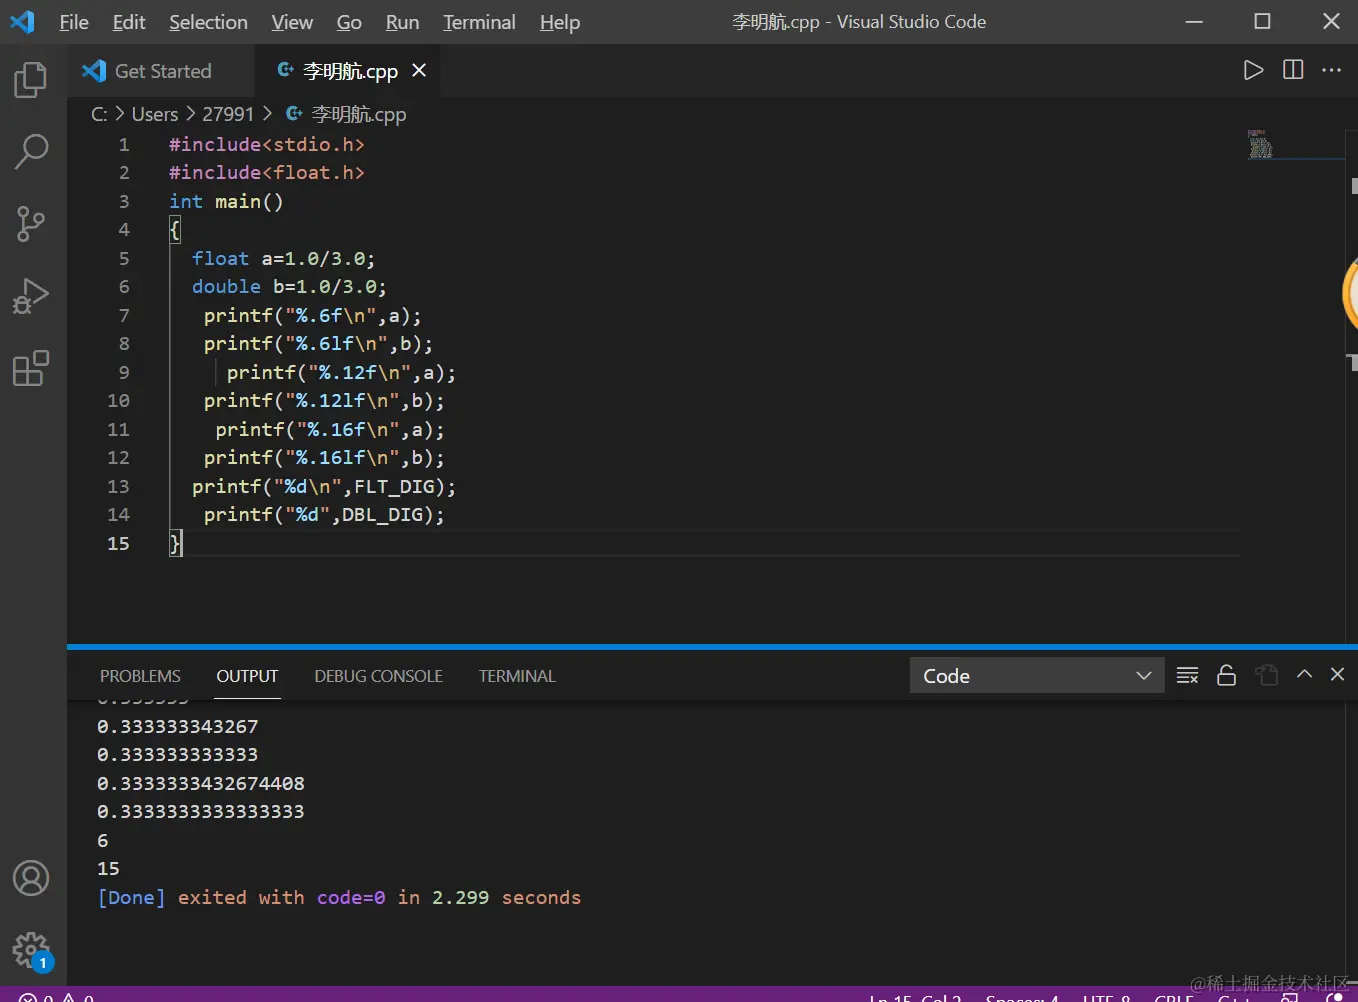Image resolution: width=1358 pixels, height=1002 pixels.
Task: Open the Explorer view in activity bar
Action: click(x=31, y=80)
